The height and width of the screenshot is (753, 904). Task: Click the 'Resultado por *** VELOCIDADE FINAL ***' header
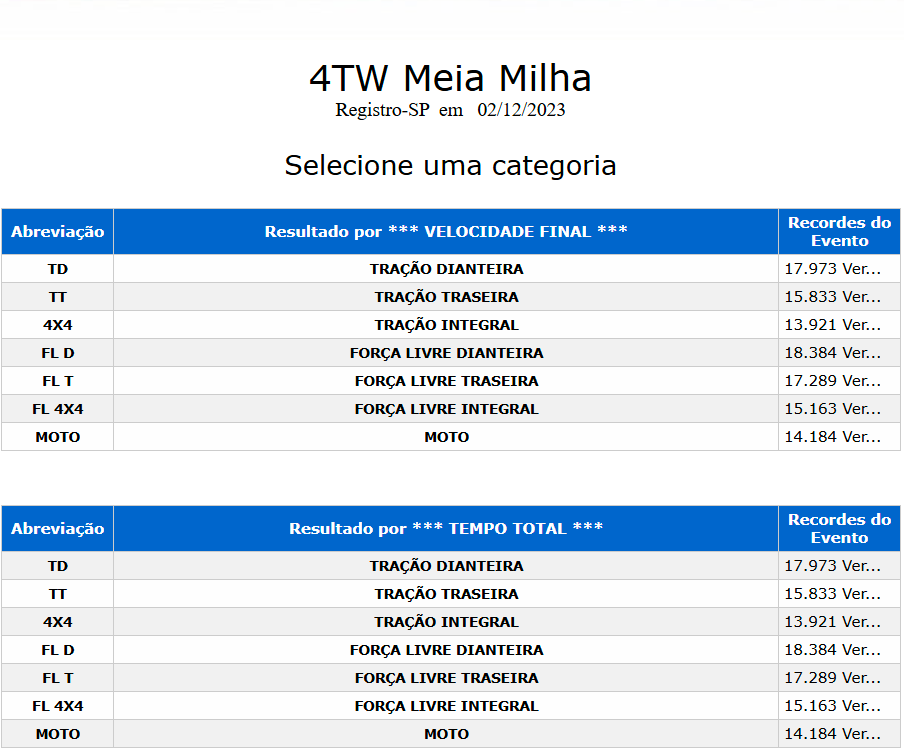446,232
